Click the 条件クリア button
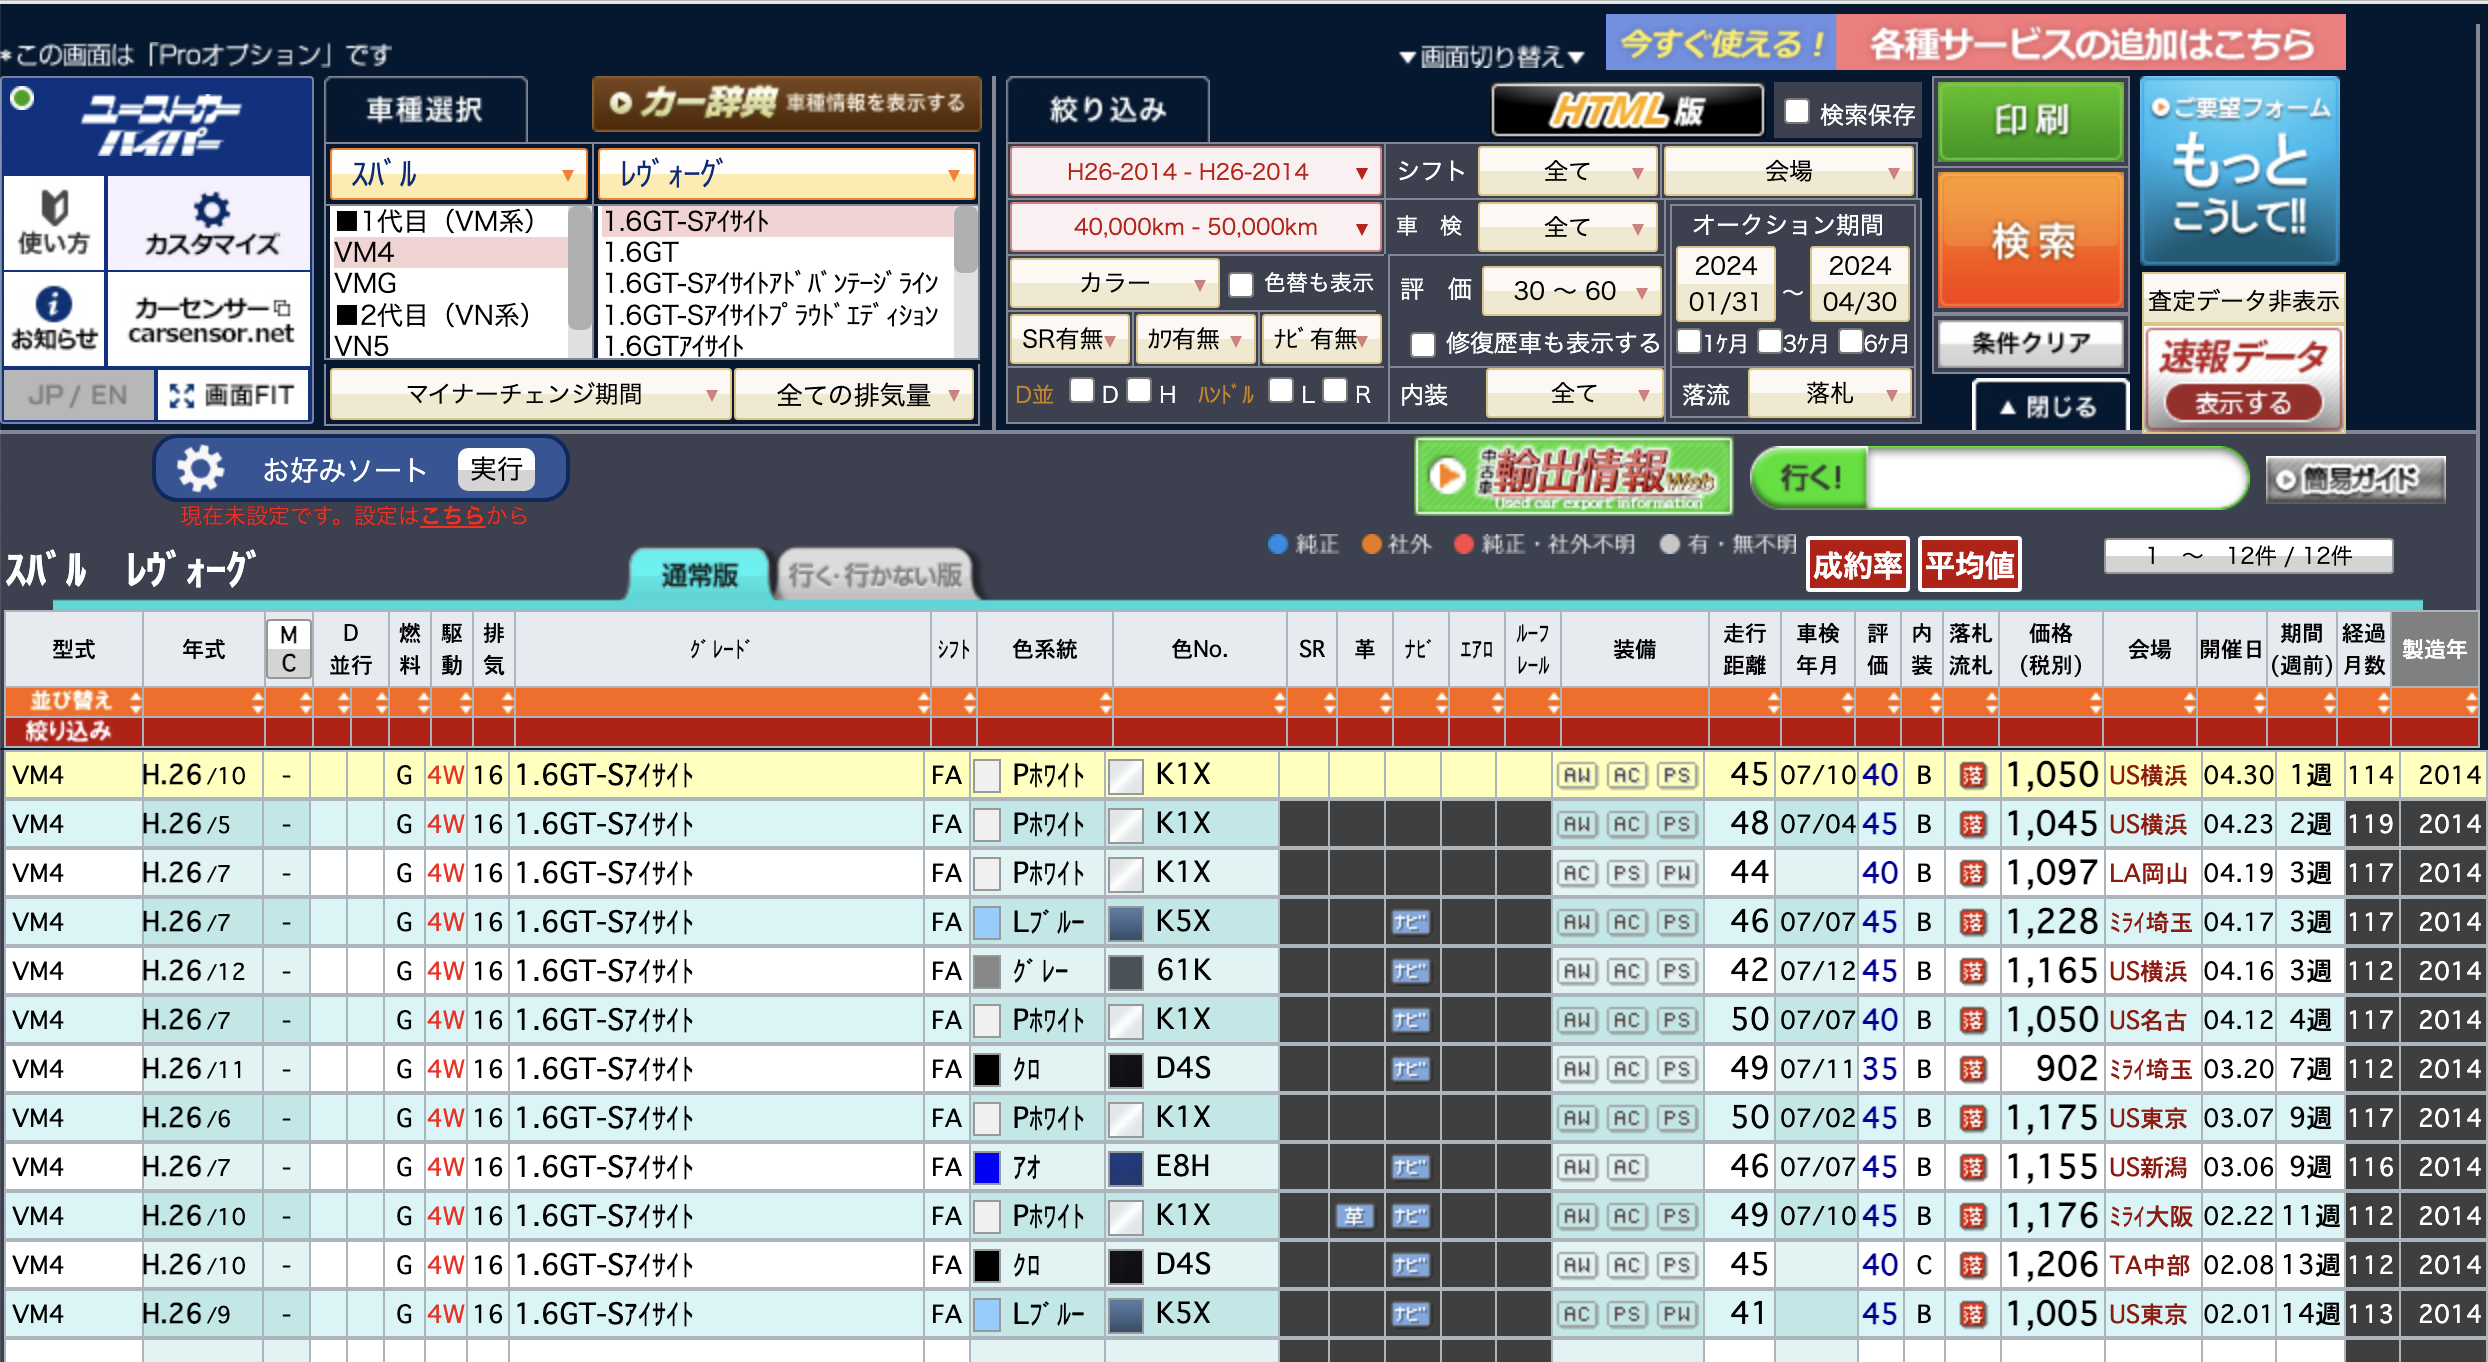The image size is (2488, 1362). pyautogui.click(x=2031, y=344)
